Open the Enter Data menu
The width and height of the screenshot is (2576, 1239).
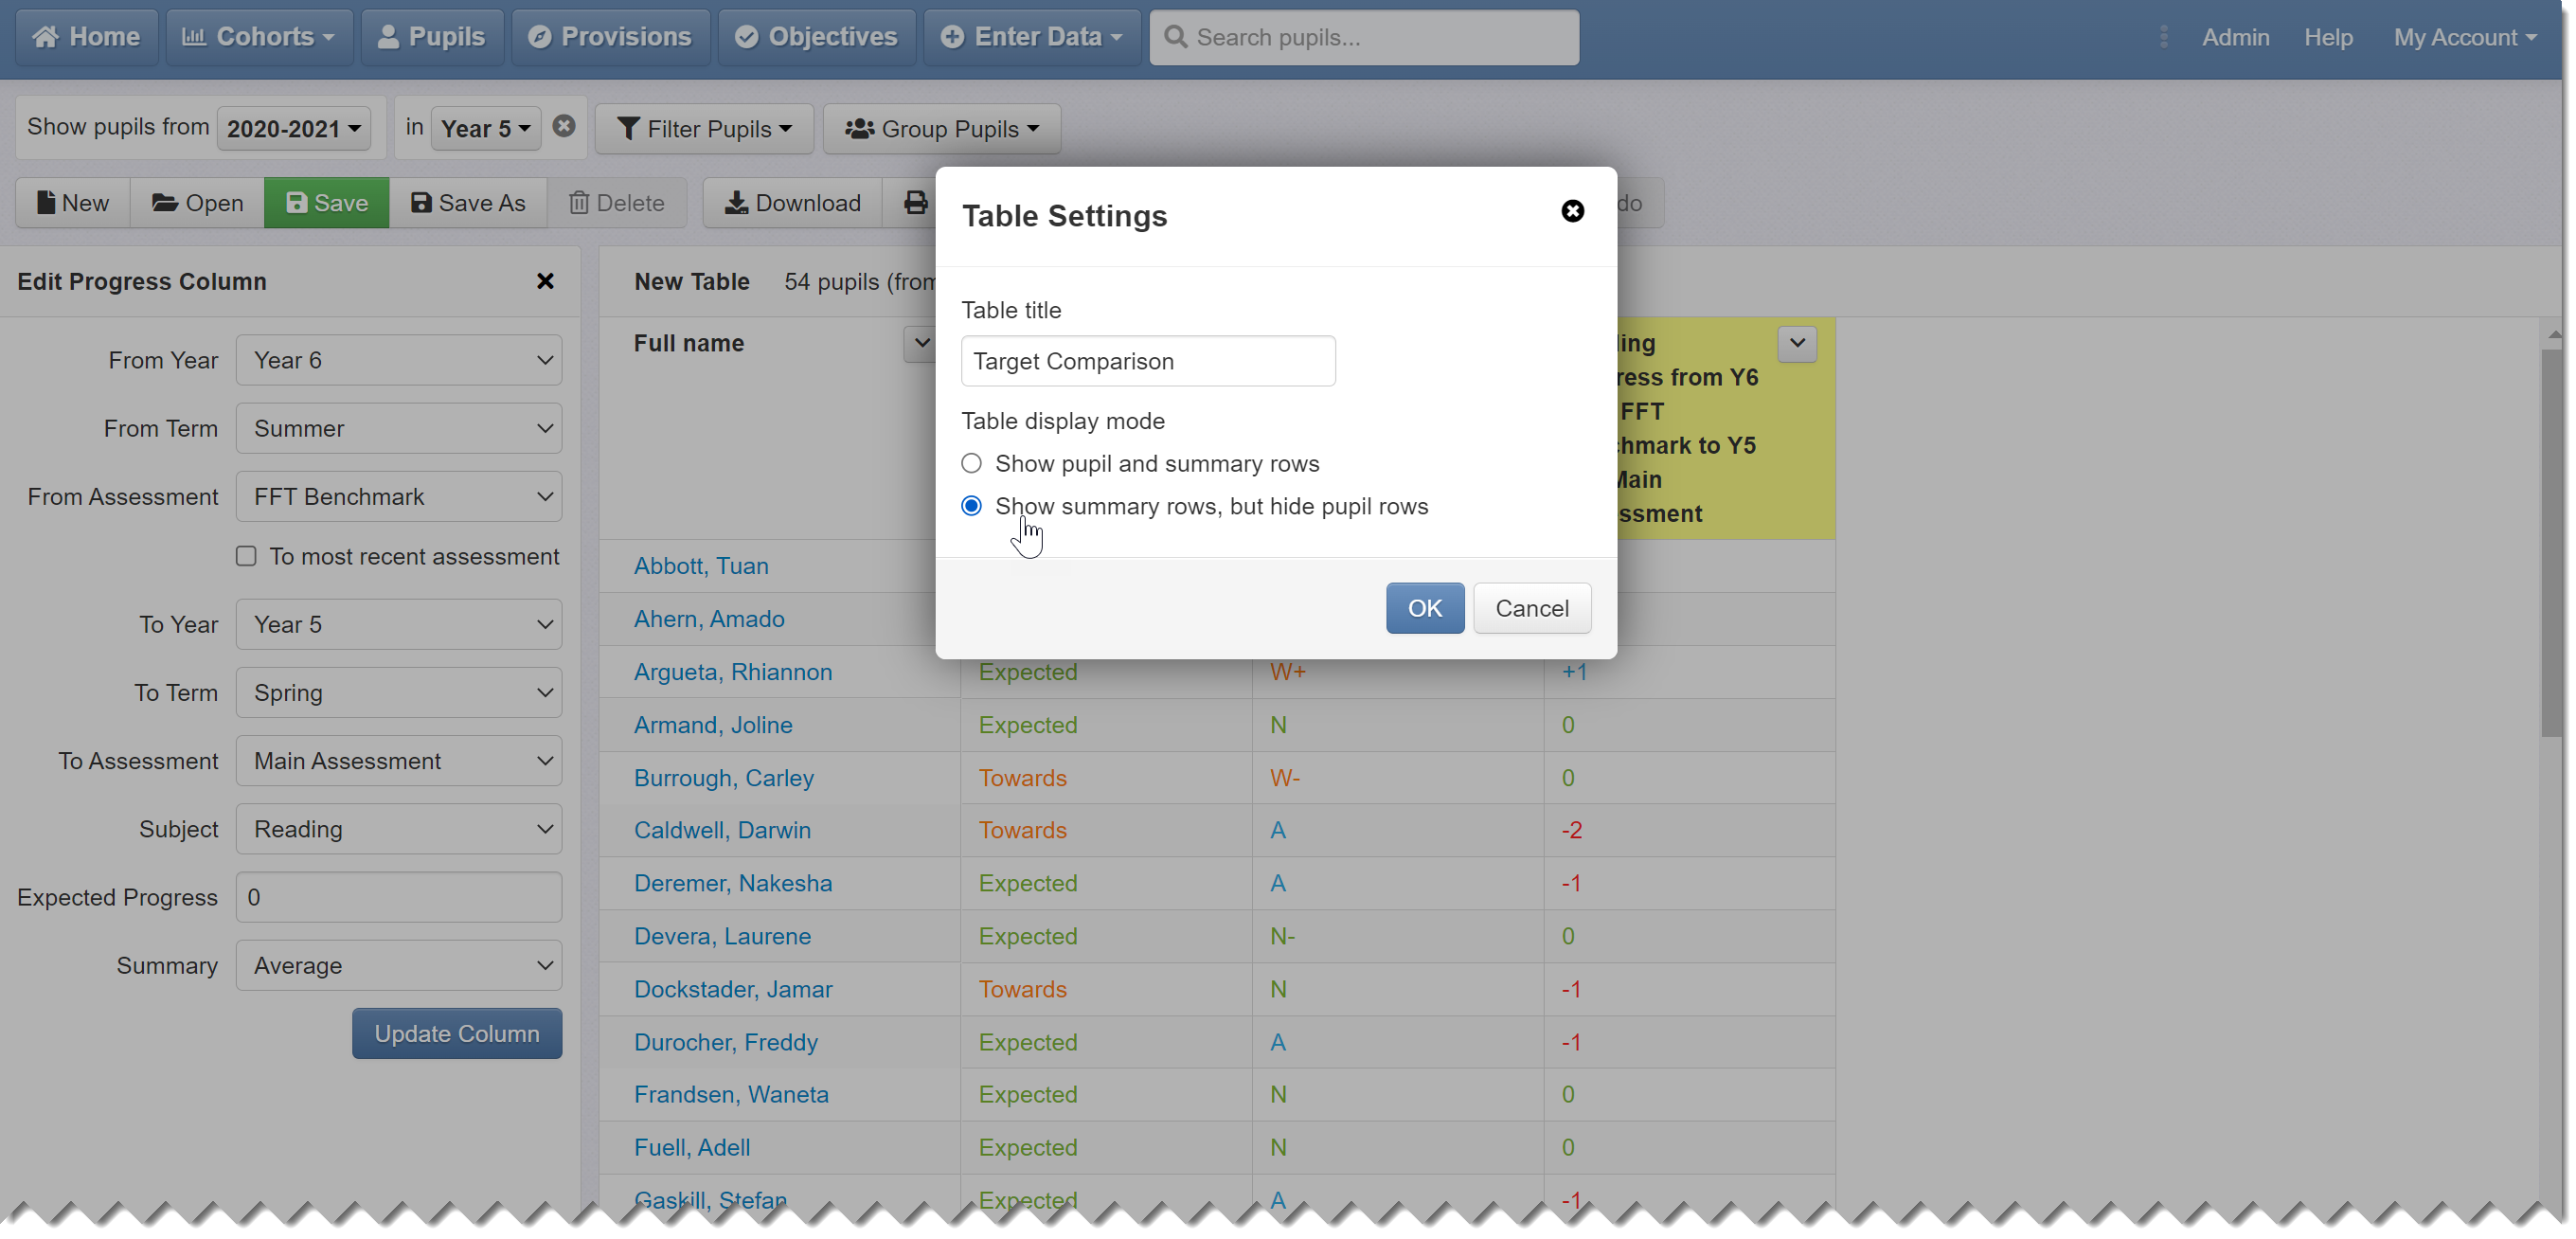[1032, 37]
